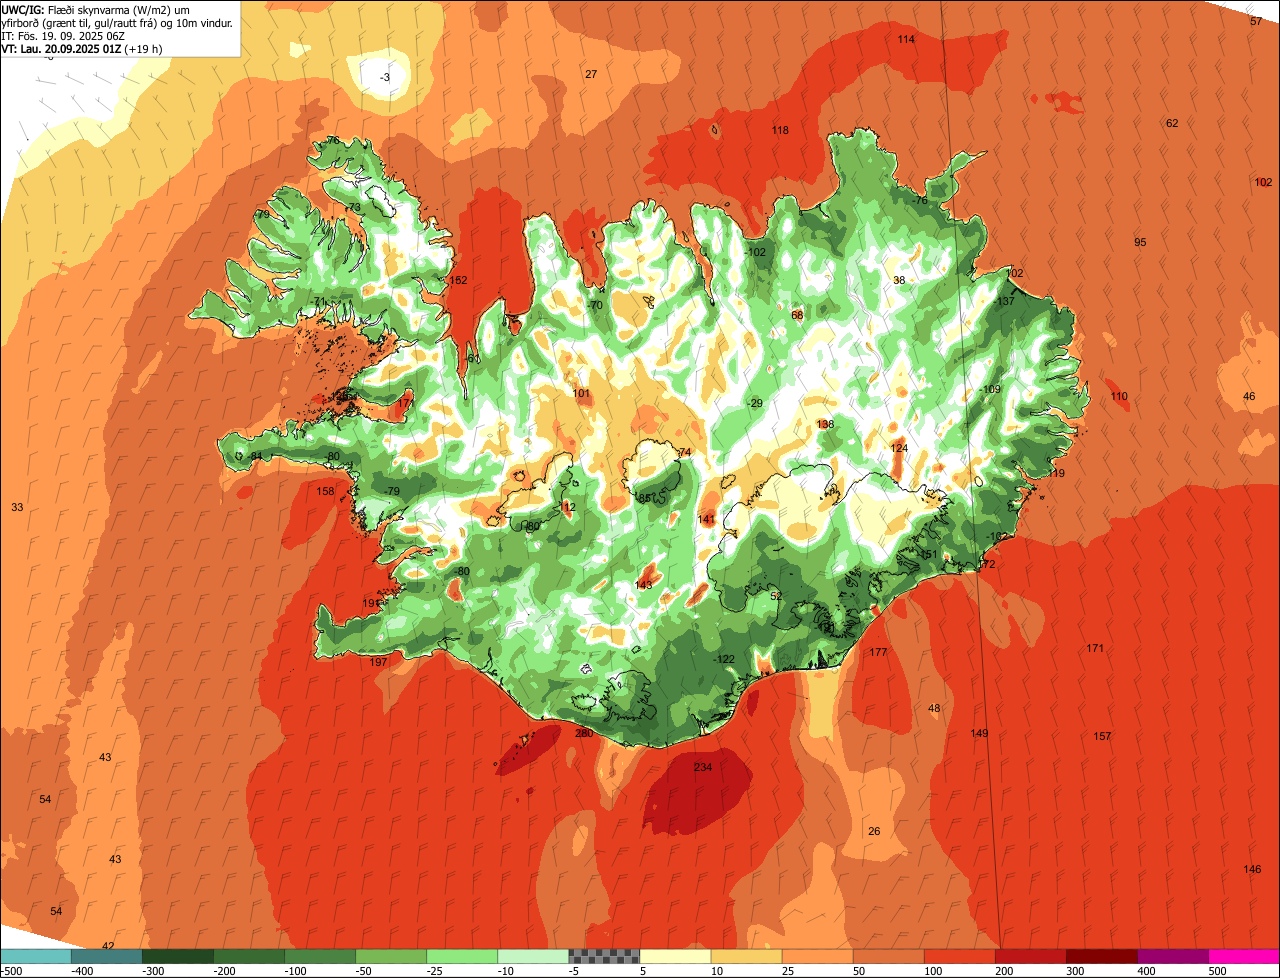Click the map value '62'
Screen dimensions: 1280x978
[1172, 123]
